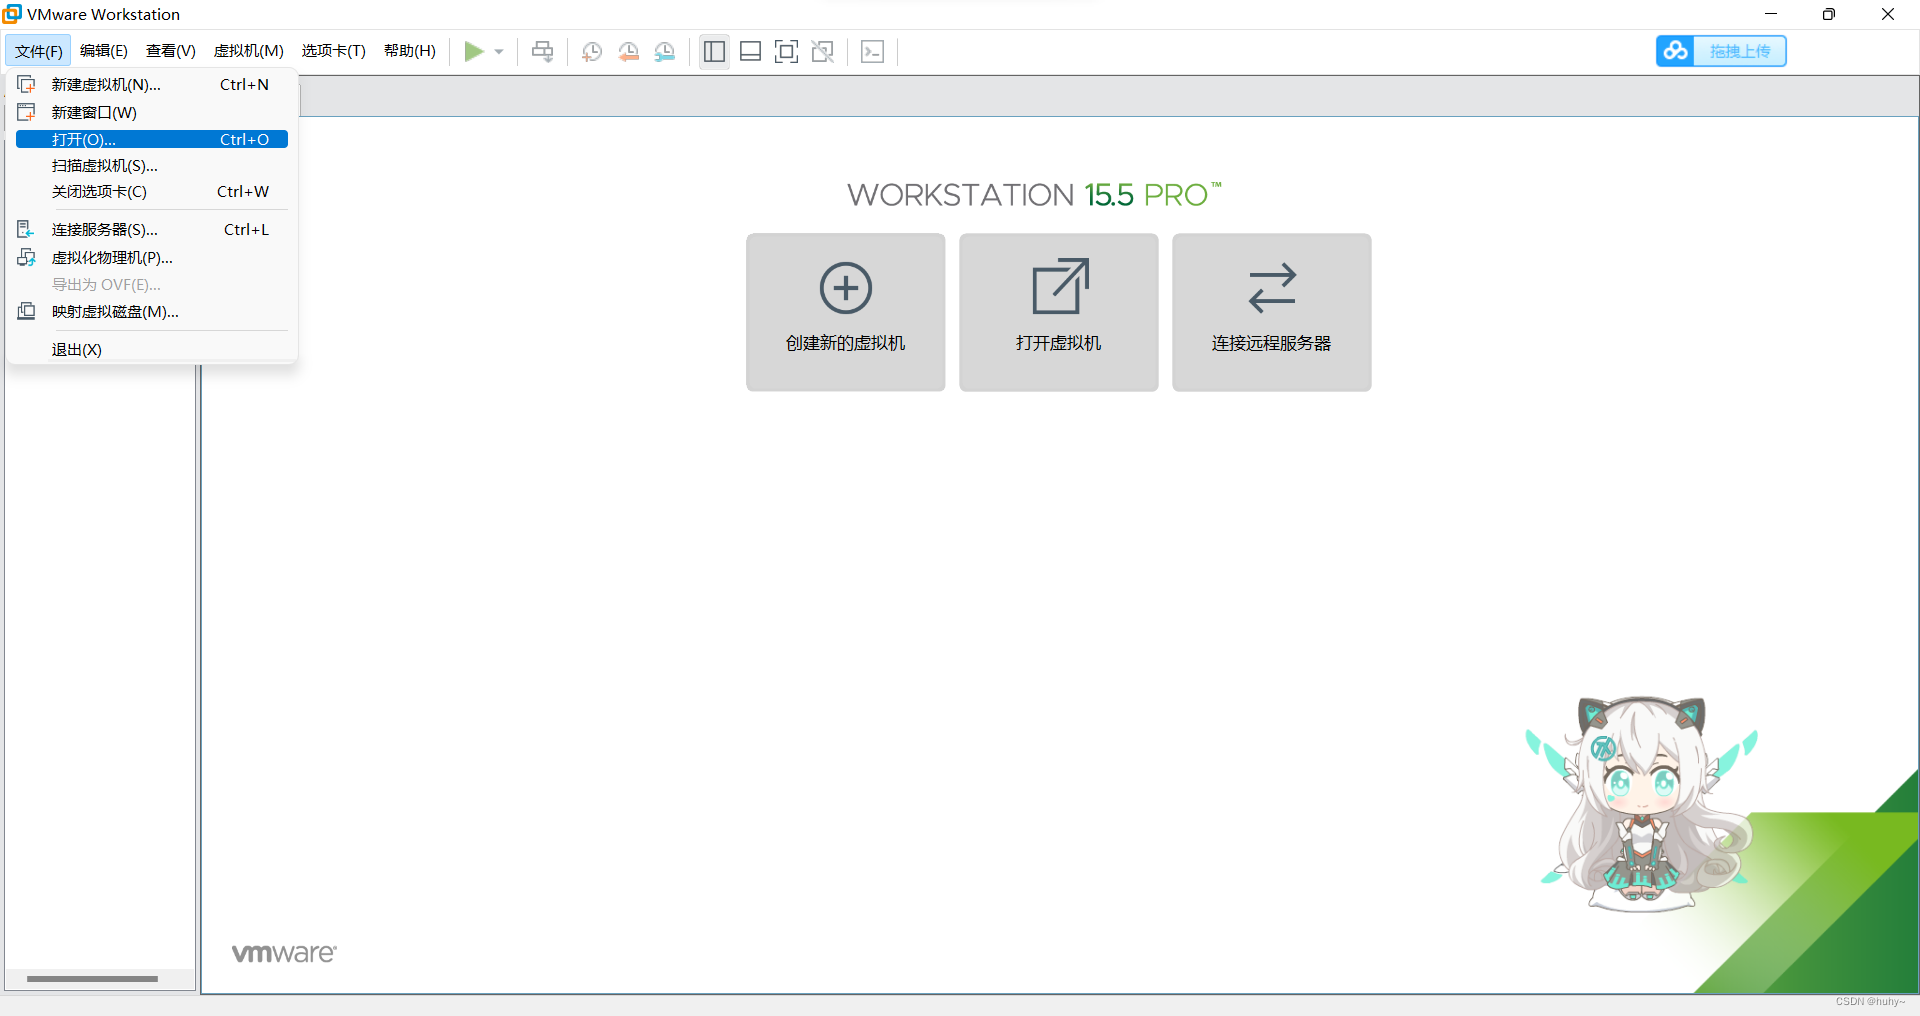Select 映射虚拟磁盘(M)... menu entry
Viewport: 1920px width, 1016px height.
152,312
